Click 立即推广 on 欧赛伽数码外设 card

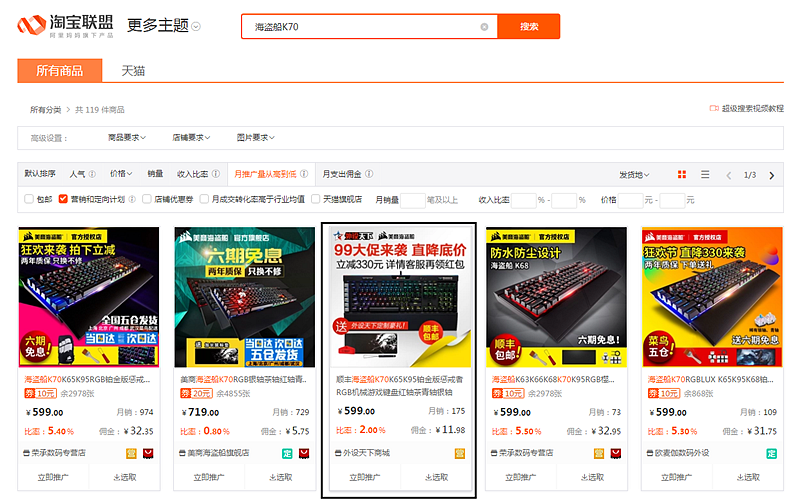677,478
